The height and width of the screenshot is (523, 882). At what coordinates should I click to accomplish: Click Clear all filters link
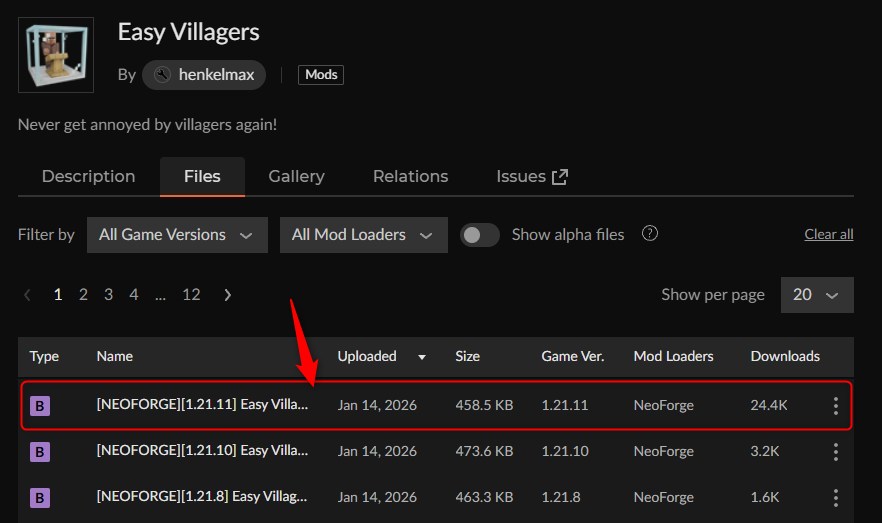pyautogui.click(x=828, y=235)
